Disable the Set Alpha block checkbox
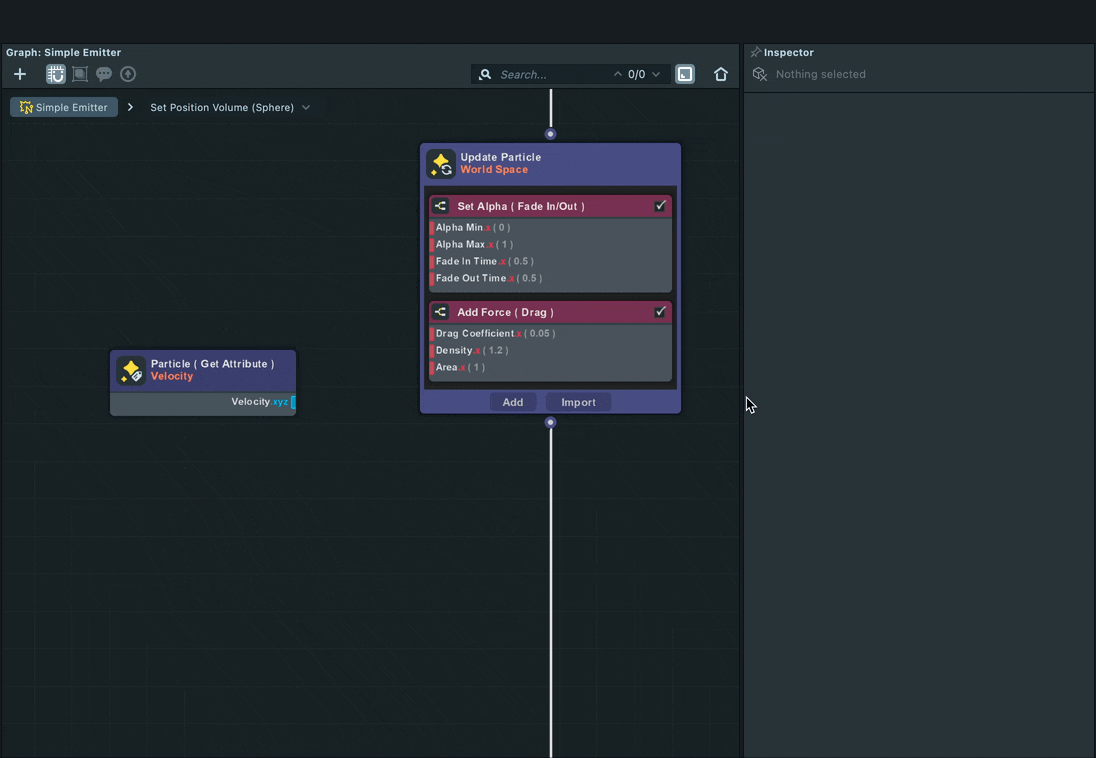 [660, 206]
